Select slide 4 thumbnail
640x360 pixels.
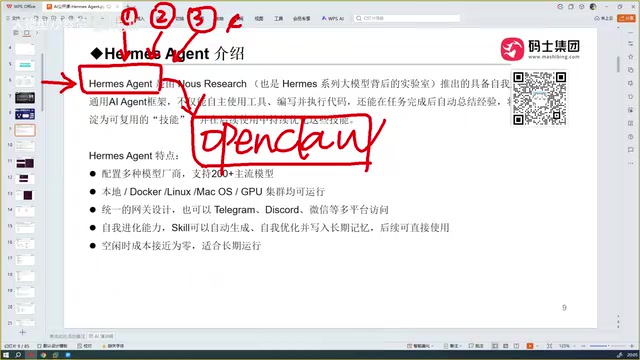pos(25,49)
